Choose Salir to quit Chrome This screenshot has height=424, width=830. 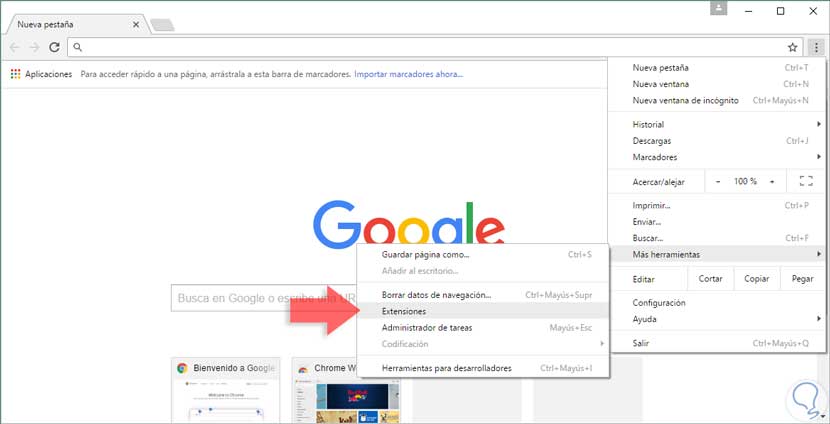coord(716,343)
